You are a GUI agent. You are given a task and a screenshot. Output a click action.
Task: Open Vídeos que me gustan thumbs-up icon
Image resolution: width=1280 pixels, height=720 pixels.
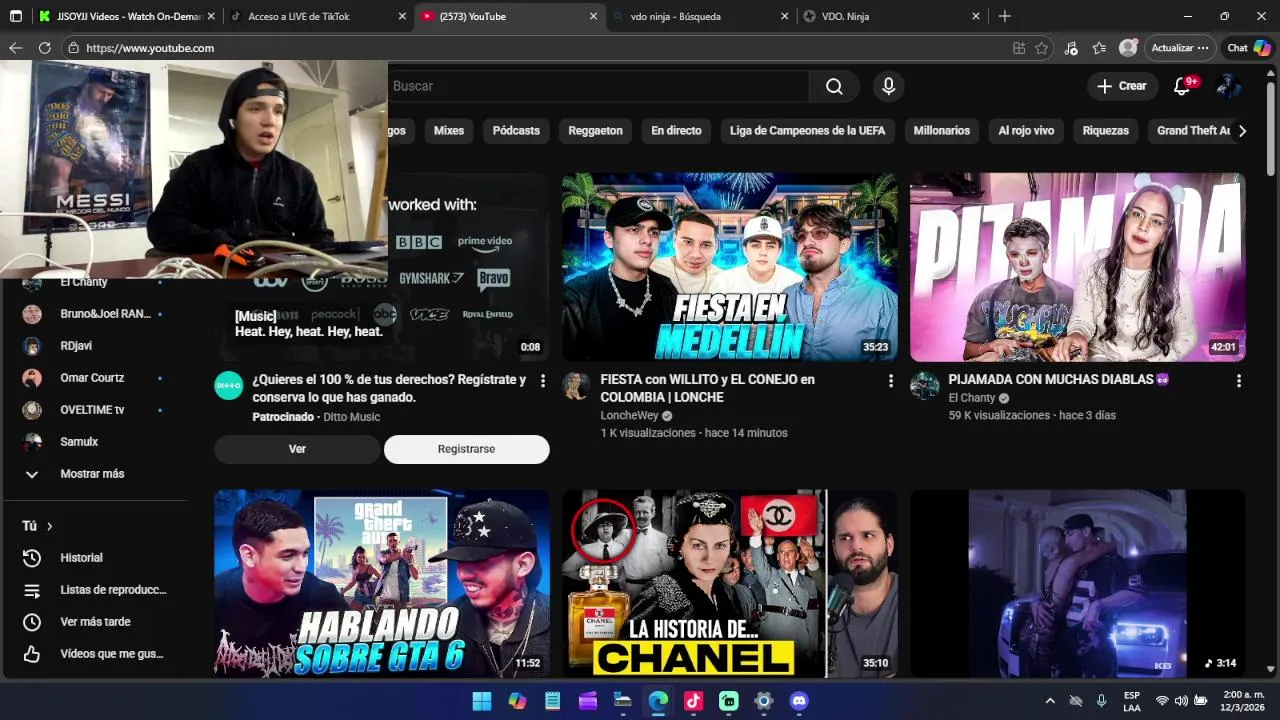click(x=32, y=654)
